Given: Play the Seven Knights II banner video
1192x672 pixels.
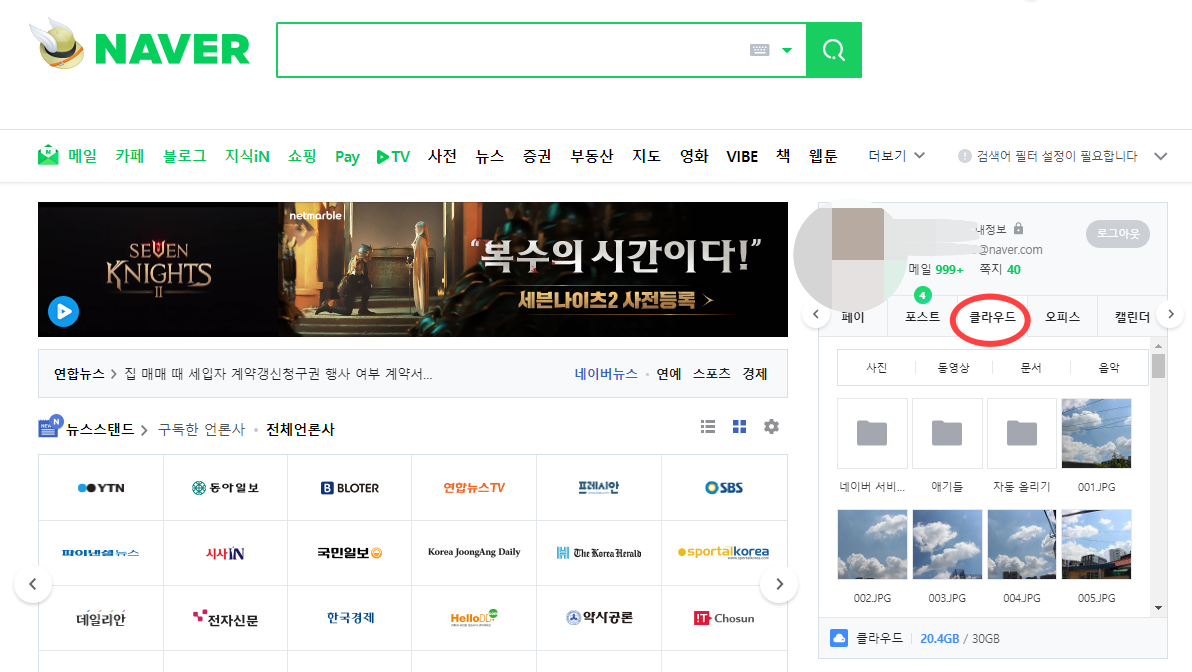Looking at the screenshot, I should coord(64,312).
